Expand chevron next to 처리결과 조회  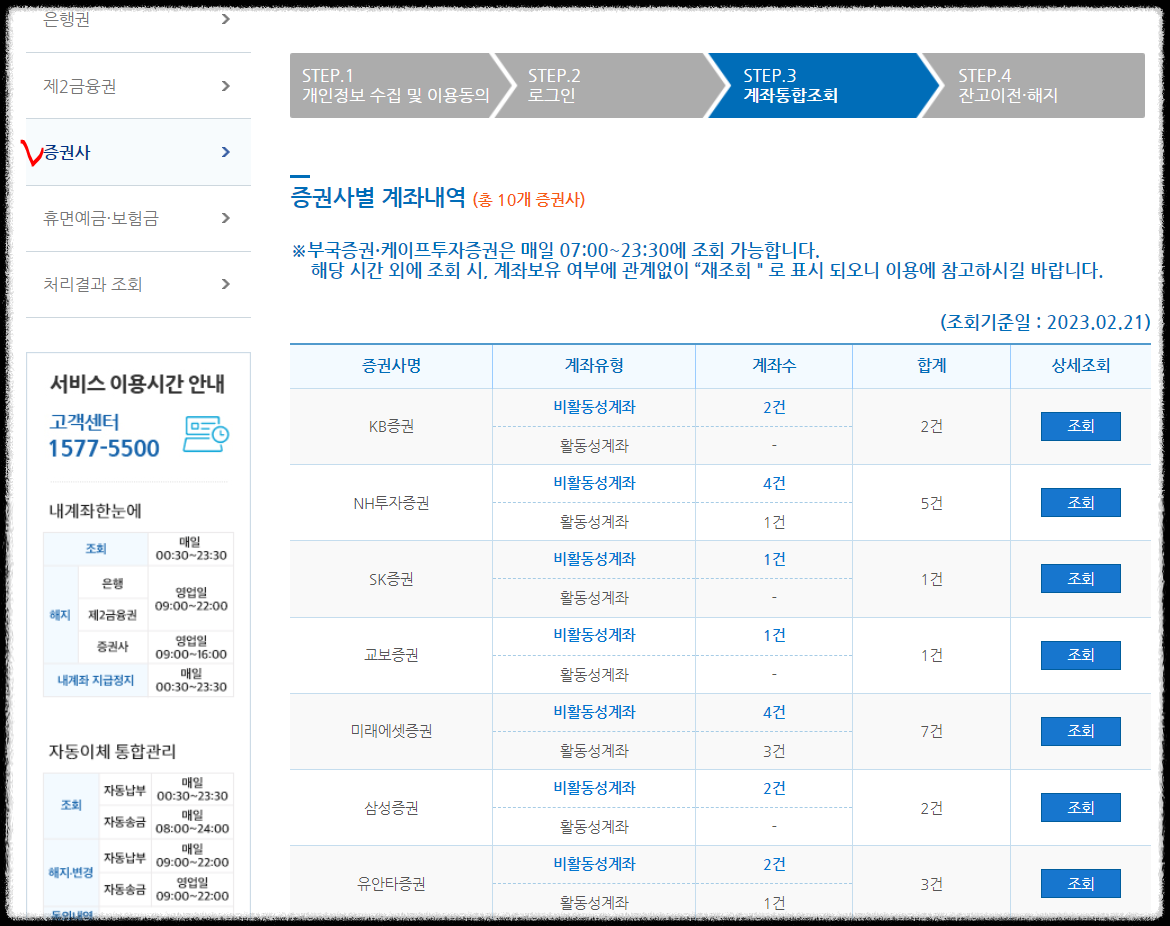coord(225,284)
